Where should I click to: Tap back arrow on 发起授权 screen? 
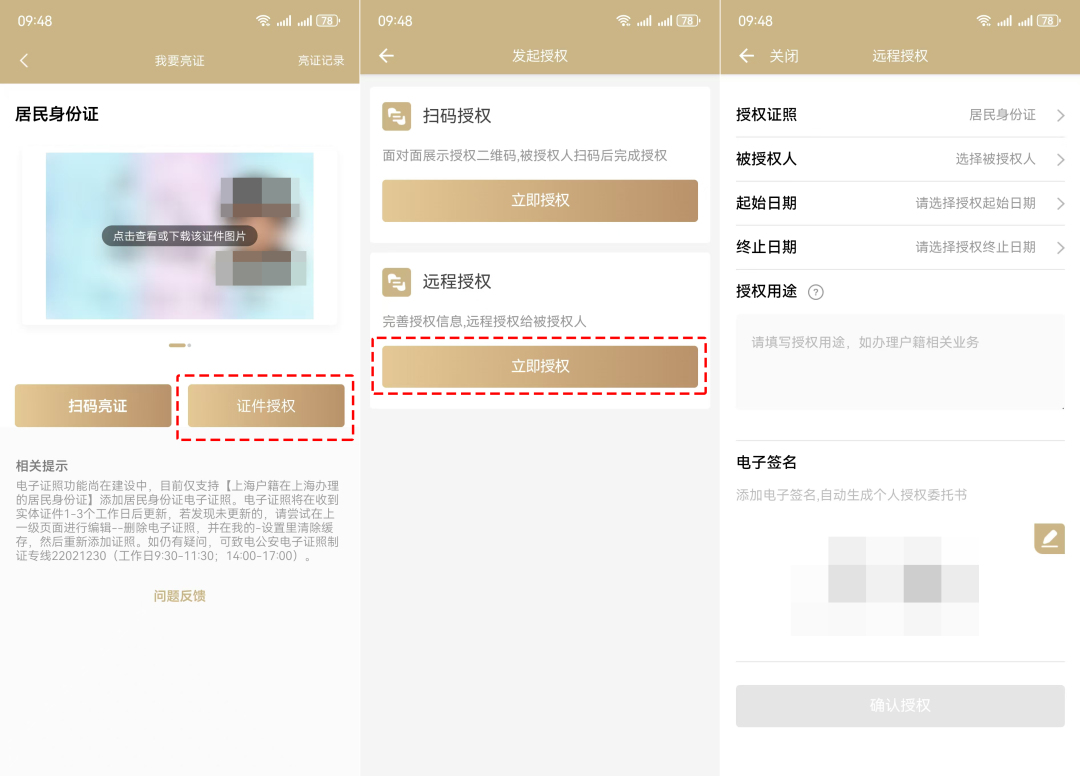[x=386, y=56]
